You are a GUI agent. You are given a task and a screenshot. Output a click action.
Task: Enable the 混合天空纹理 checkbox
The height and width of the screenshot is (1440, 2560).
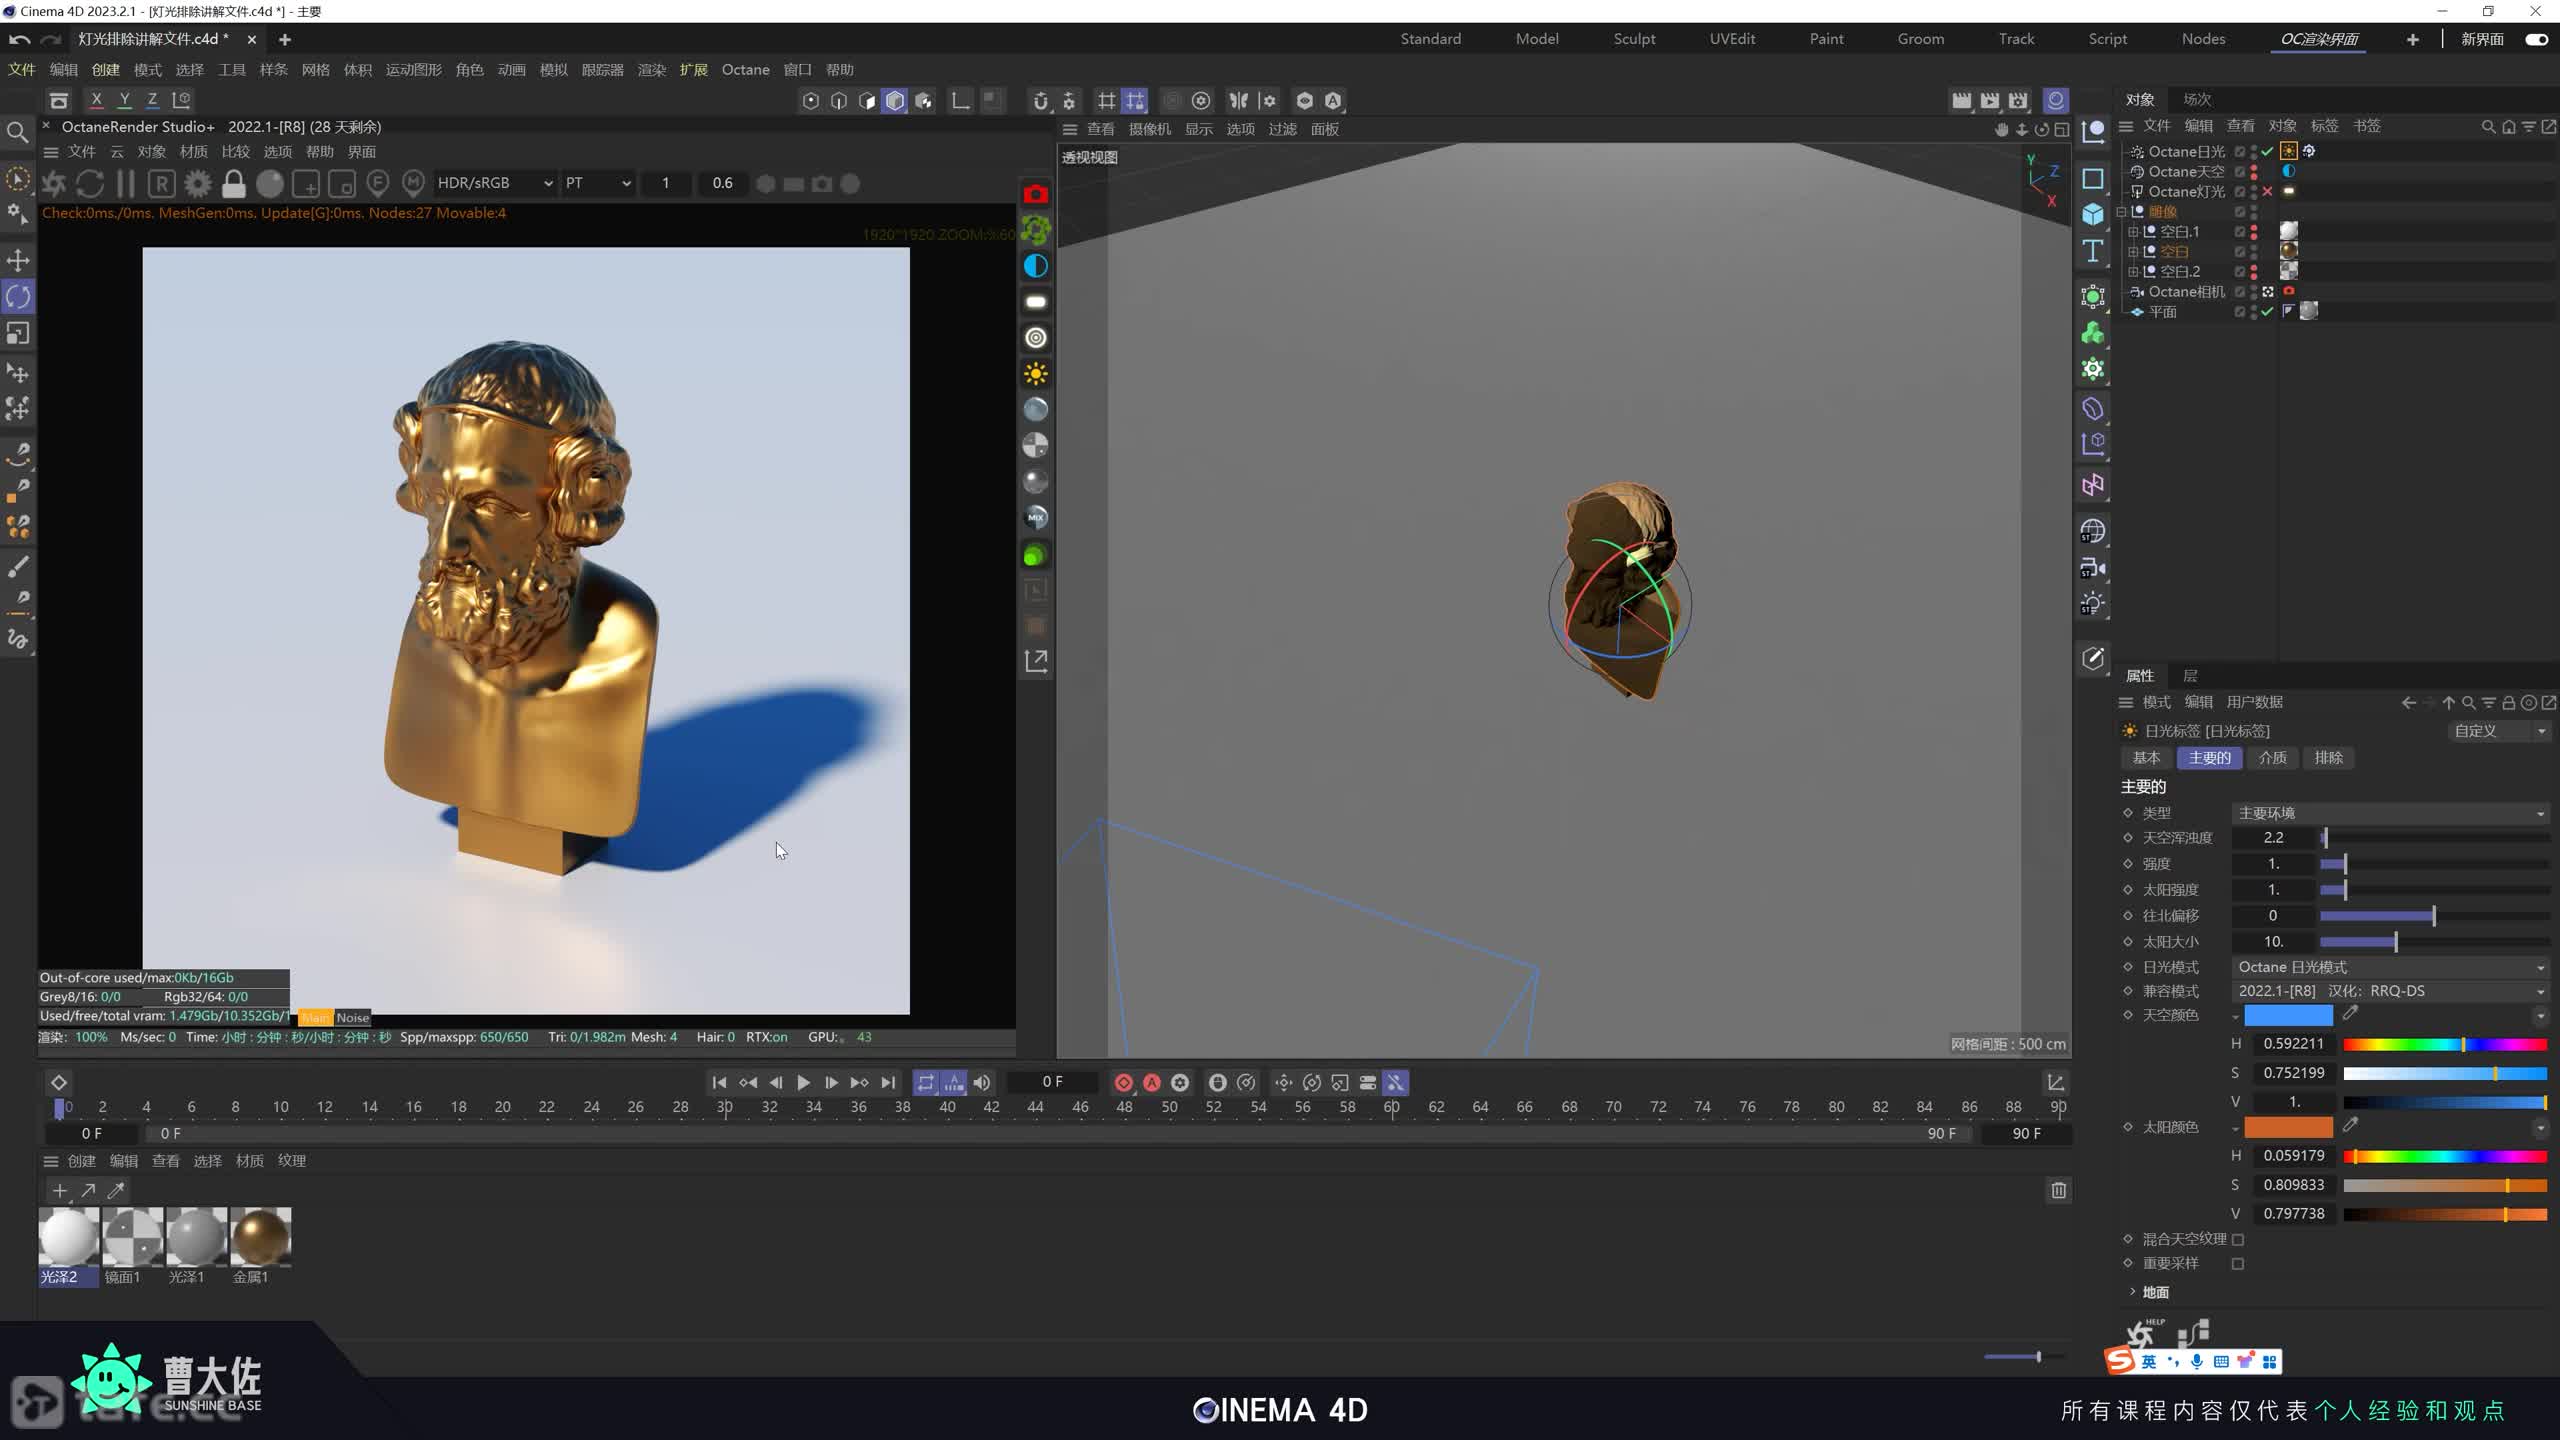(x=2238, y=1240)
